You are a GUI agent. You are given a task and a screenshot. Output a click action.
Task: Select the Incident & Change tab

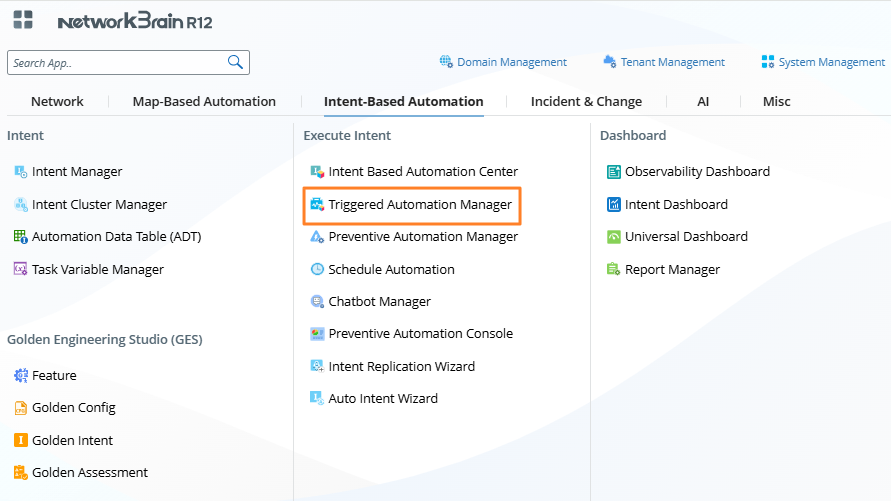(586, 102)
